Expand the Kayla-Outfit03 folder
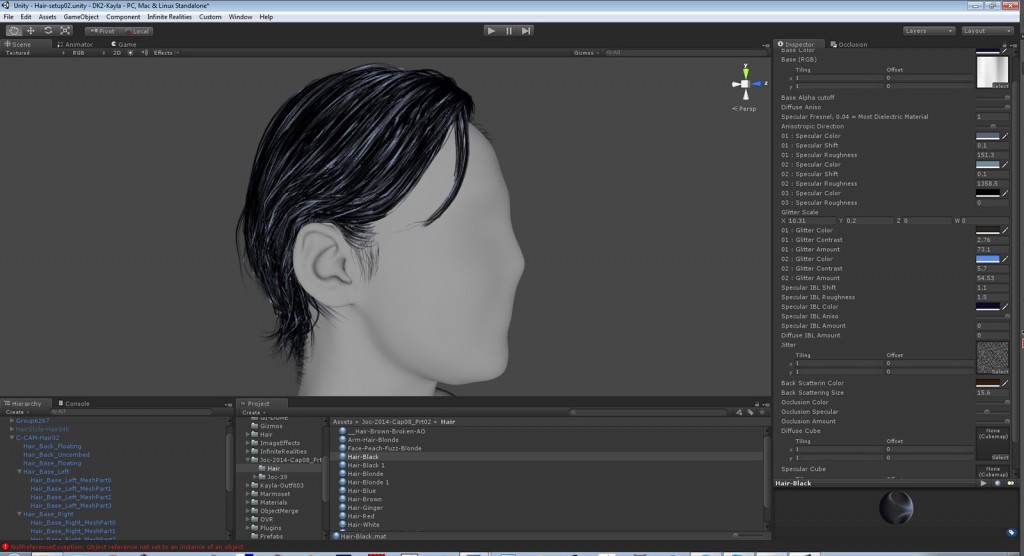Screen dimensions: 1024x556 click(x=248, y=485)
